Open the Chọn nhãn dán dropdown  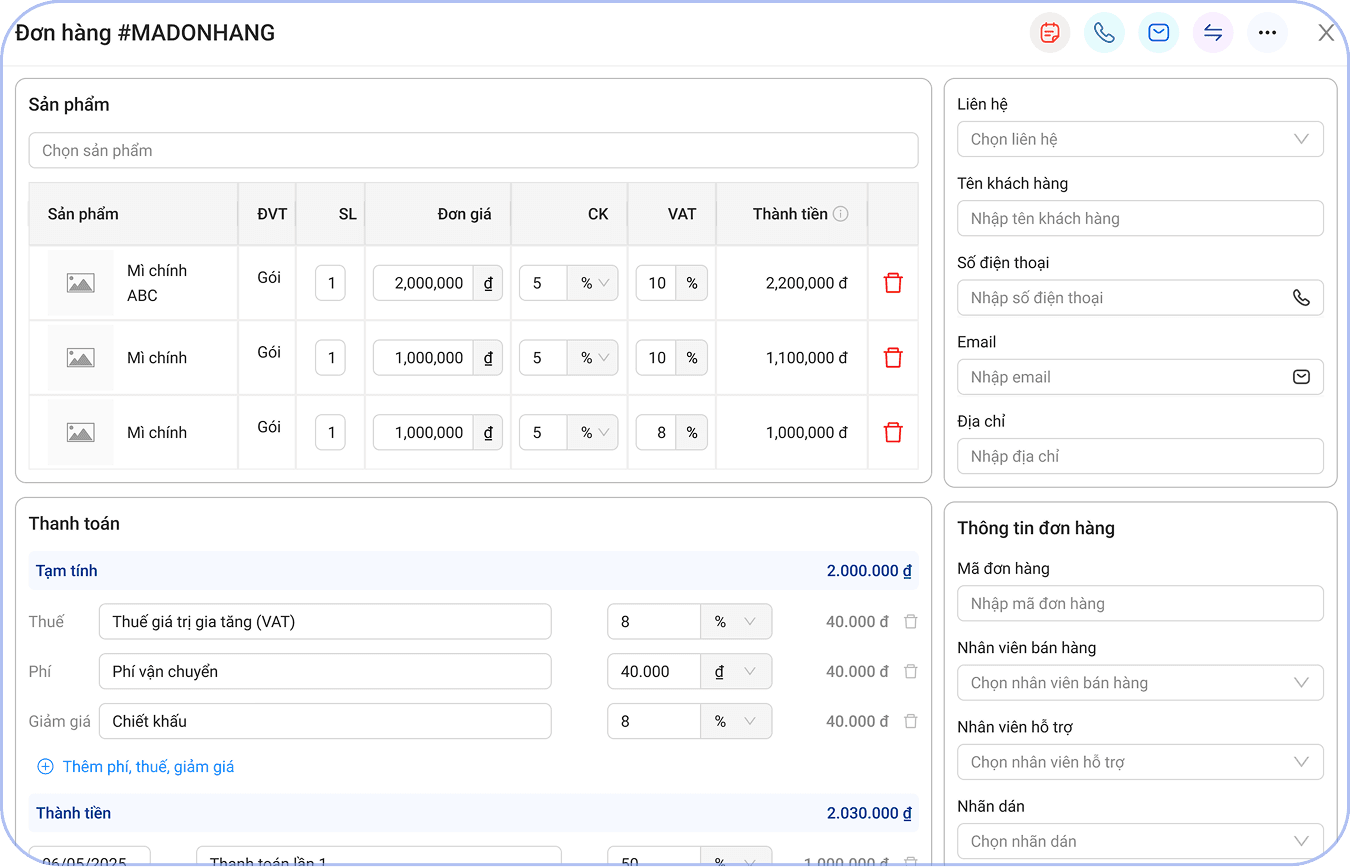(1139, 841)
